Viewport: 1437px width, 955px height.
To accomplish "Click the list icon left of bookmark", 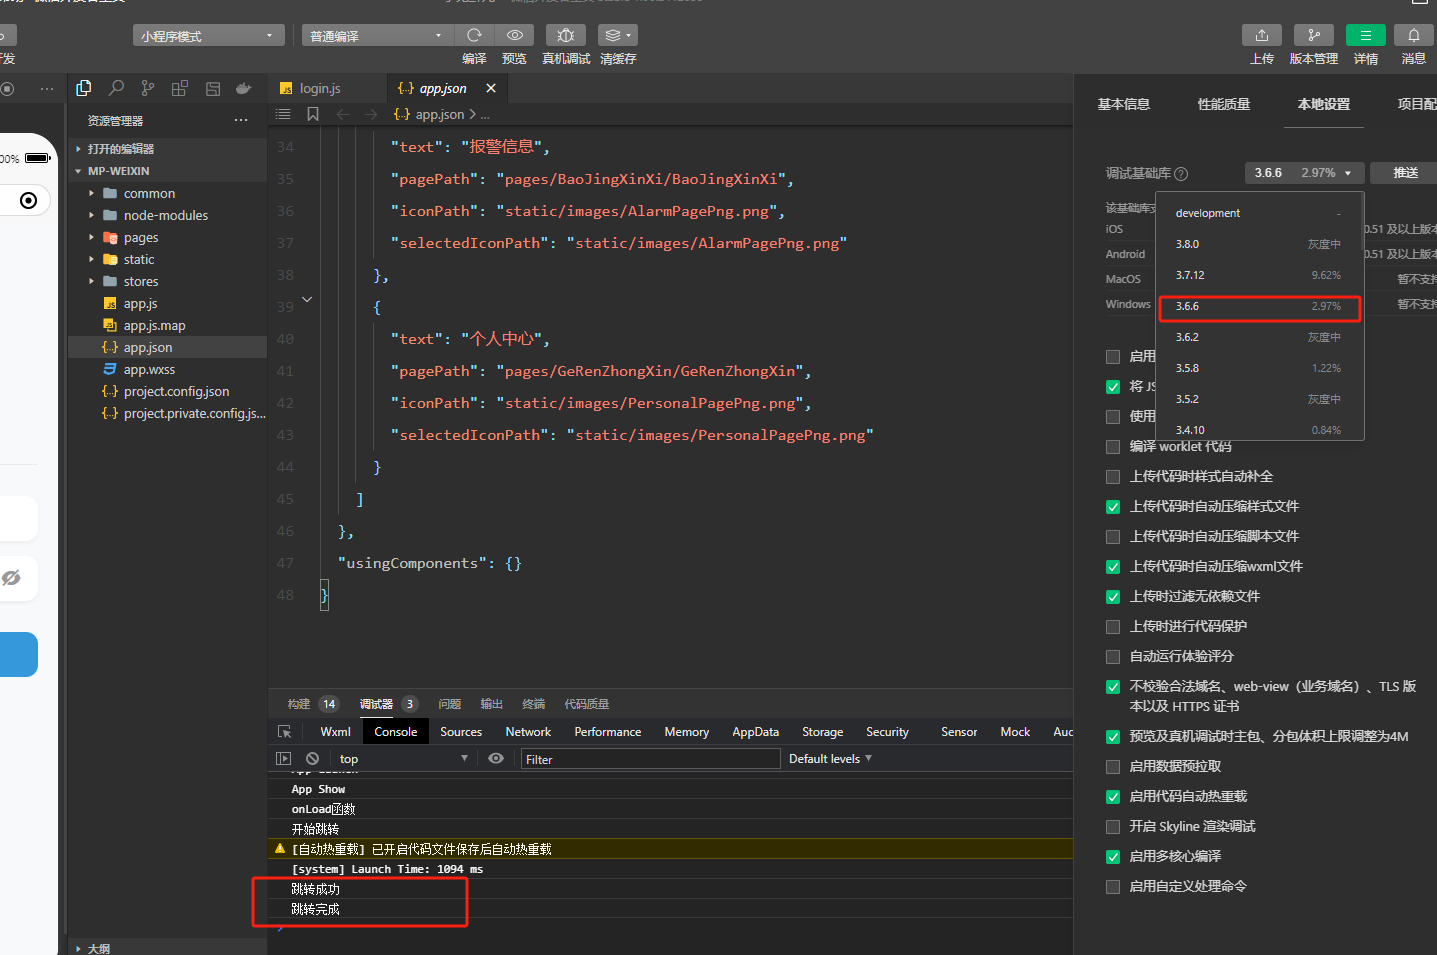I will coord(283,114).
